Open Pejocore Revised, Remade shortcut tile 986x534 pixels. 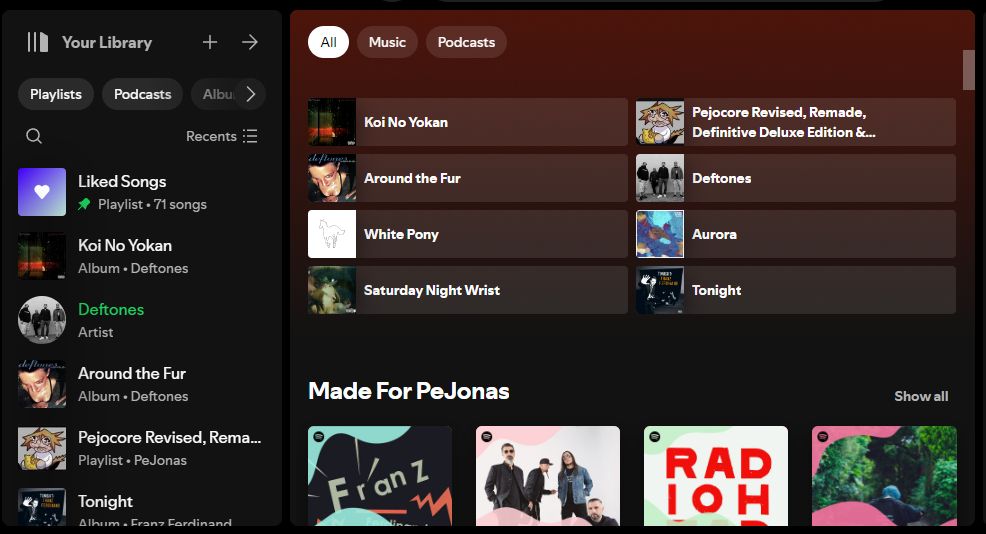(x=796, y=122)
